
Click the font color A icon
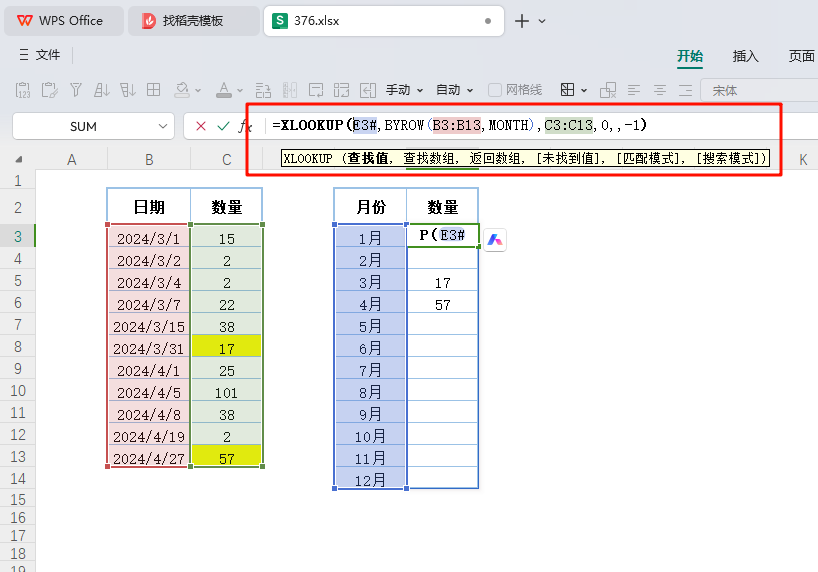pos(224,90)
